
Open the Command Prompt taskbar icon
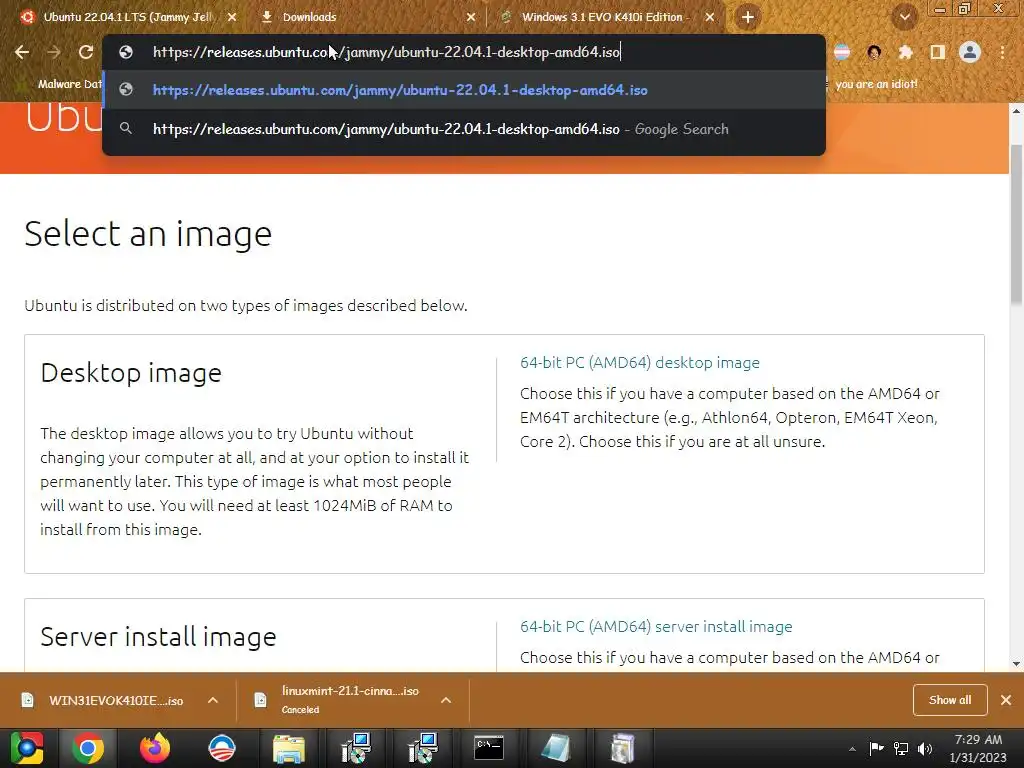coord(489,748)
